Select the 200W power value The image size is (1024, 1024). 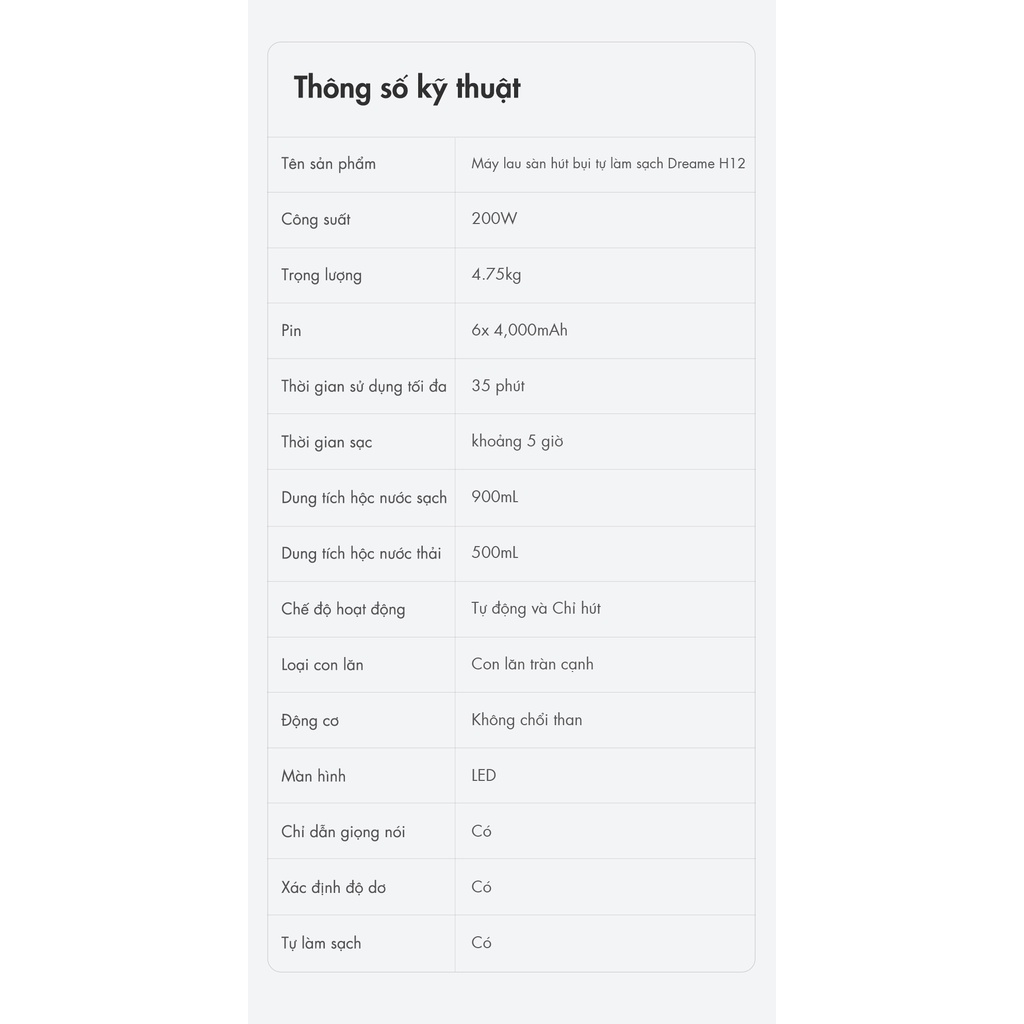tap(494, 219)
